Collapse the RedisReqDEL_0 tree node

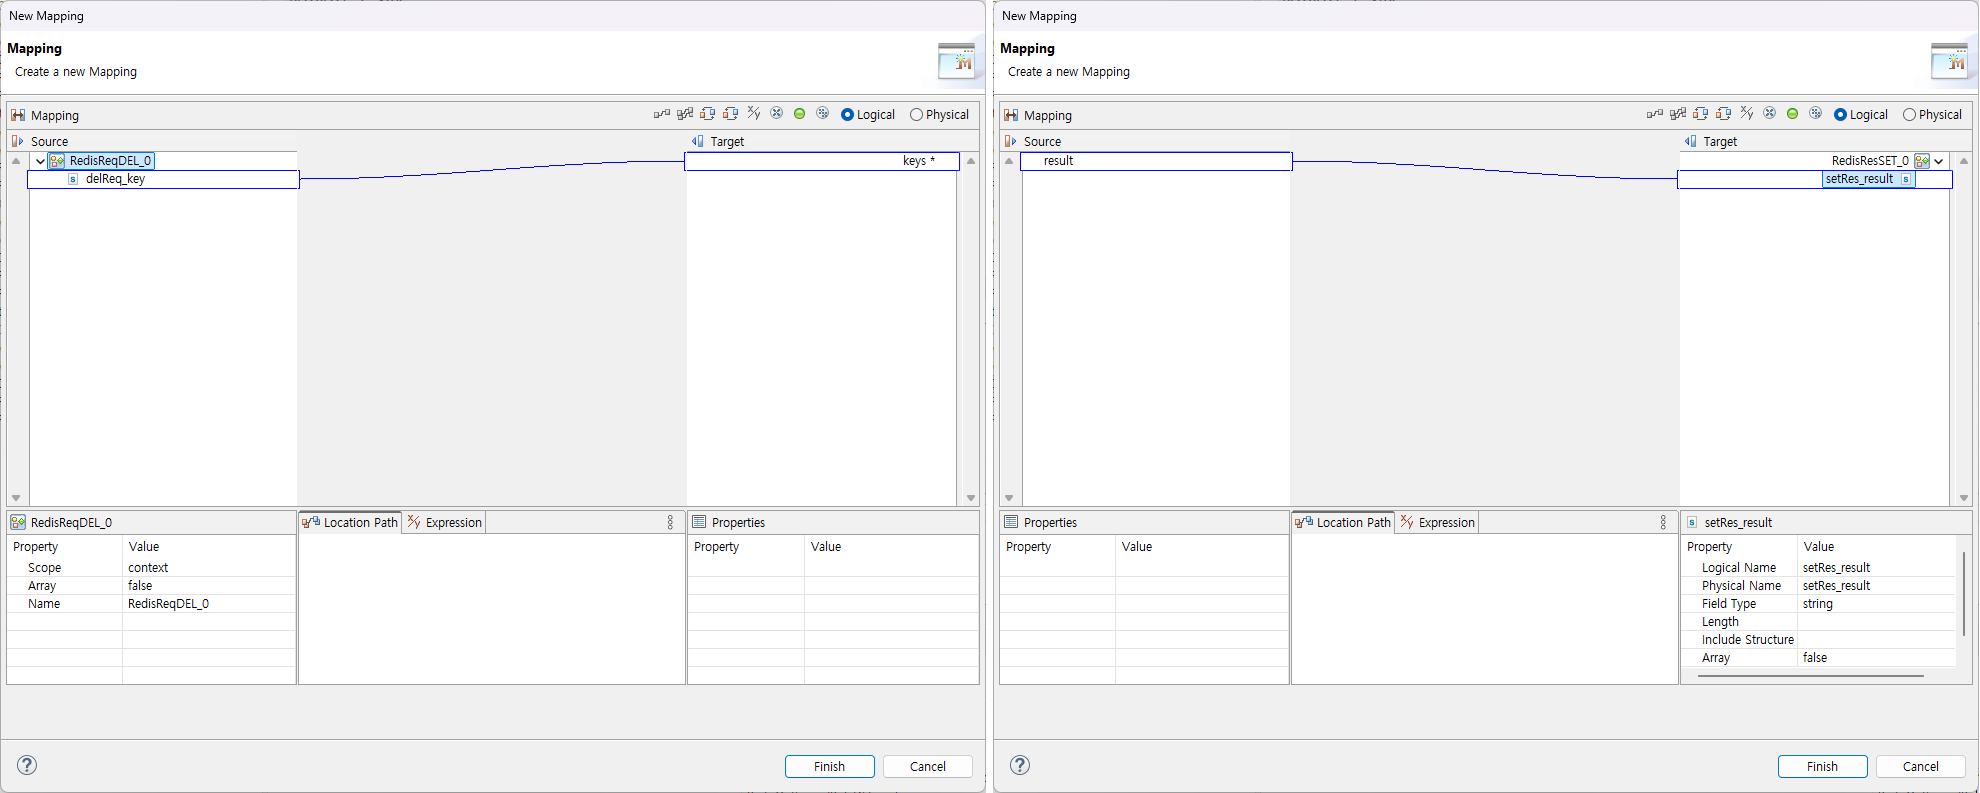(40, 161)
